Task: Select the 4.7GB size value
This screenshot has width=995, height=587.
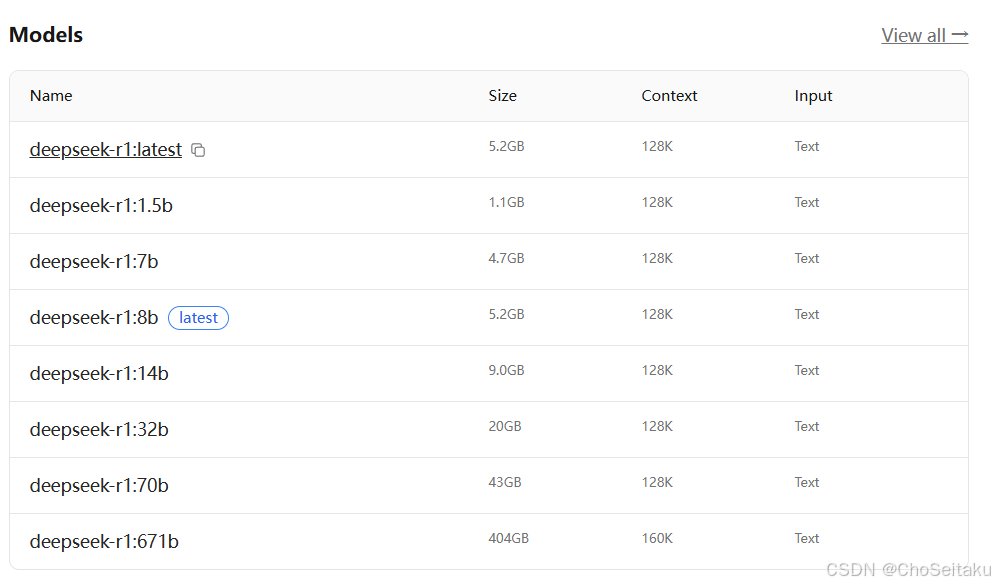Action: 506,258
